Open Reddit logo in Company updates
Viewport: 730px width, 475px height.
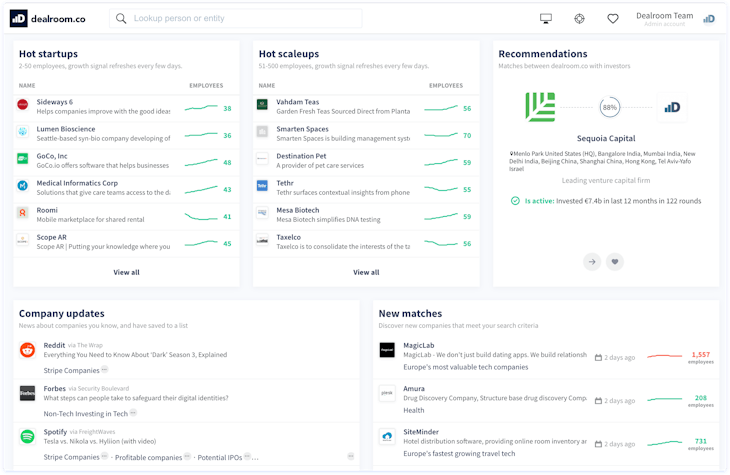tap(27, 350)
